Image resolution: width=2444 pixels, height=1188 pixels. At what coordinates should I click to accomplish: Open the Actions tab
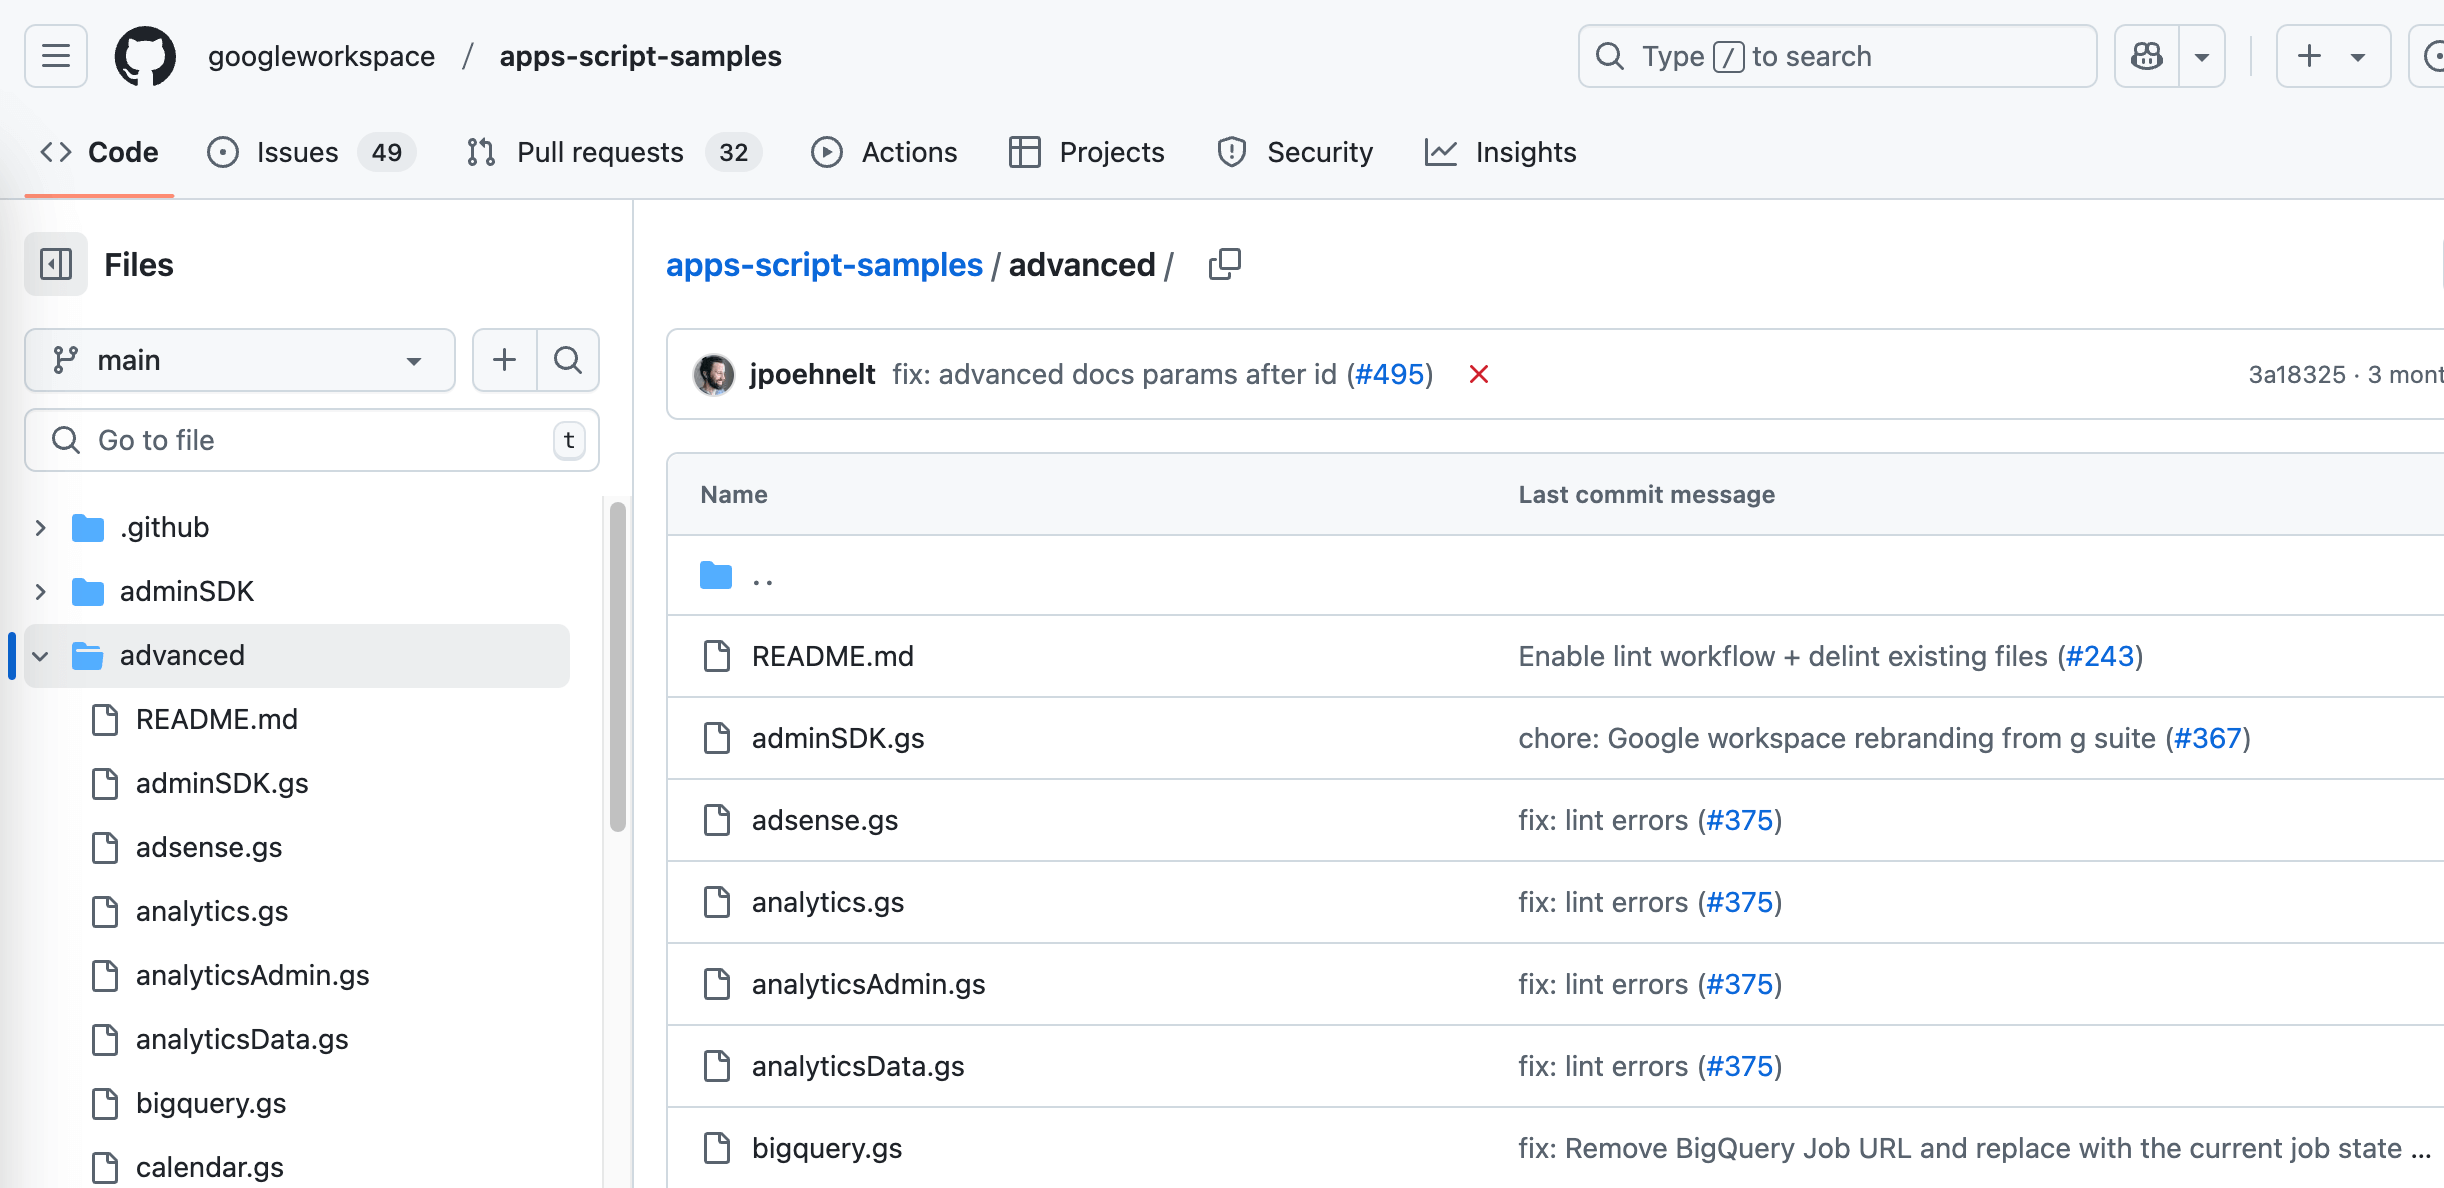884,152
